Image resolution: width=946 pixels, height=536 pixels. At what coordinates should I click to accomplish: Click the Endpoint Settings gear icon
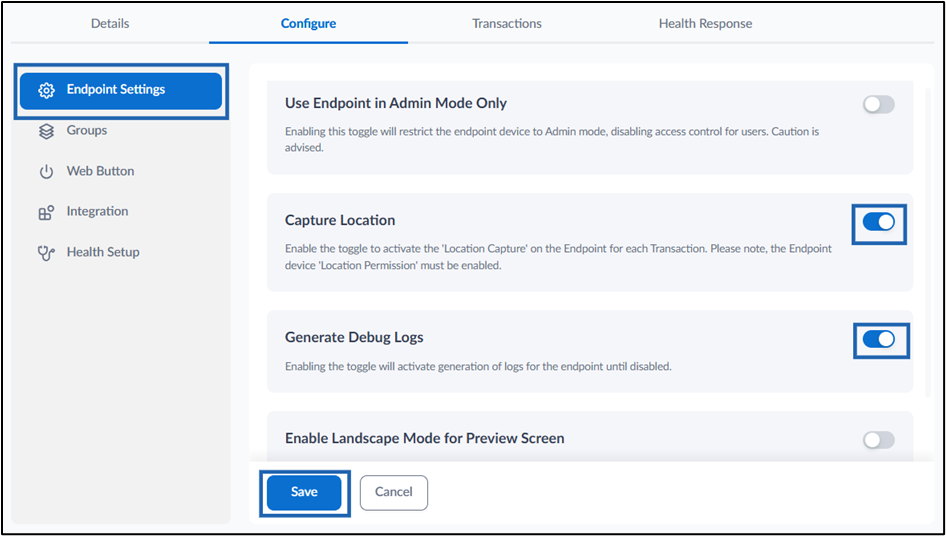pyautogui.click(x=46, y=91)
